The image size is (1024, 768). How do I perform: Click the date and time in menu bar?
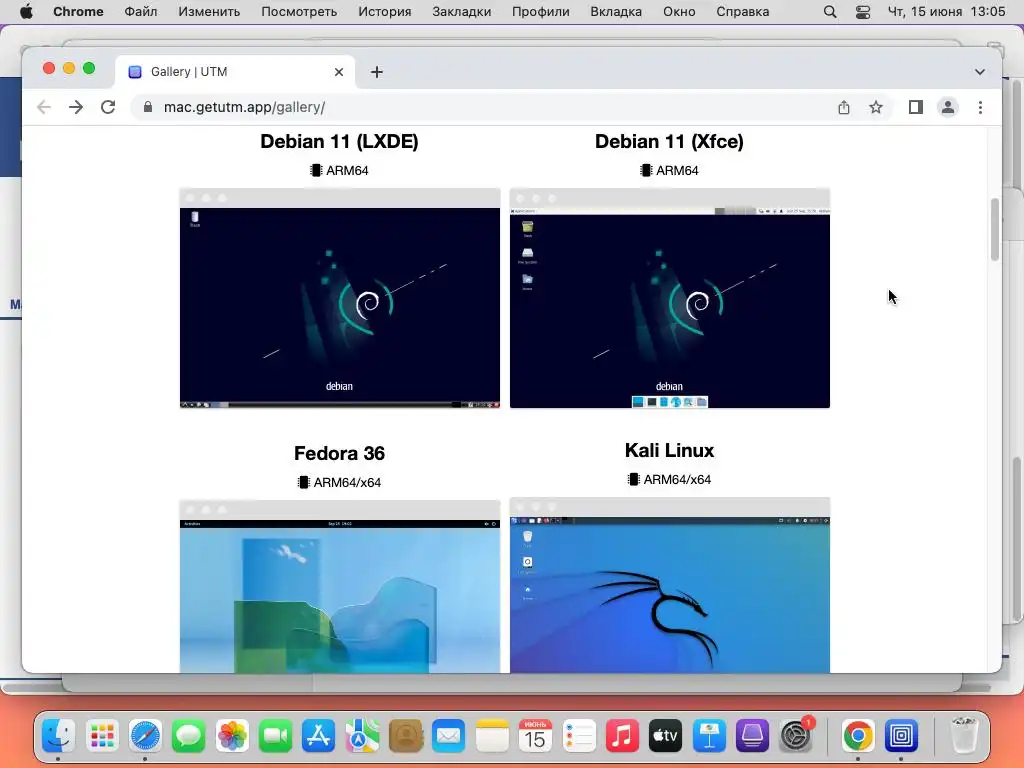tap(946, 12)
